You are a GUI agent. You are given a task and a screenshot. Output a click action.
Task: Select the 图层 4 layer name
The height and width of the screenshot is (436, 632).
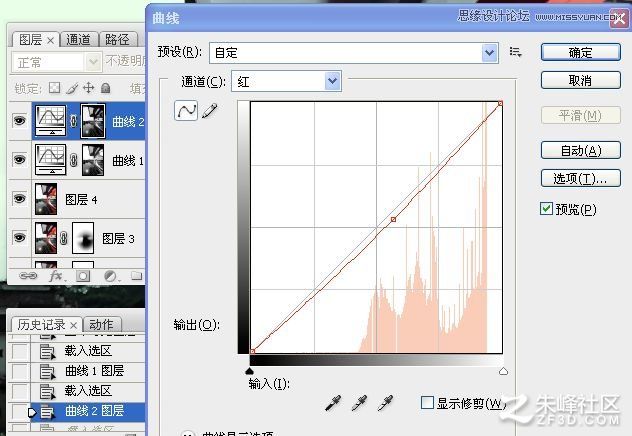coord(81,199)
